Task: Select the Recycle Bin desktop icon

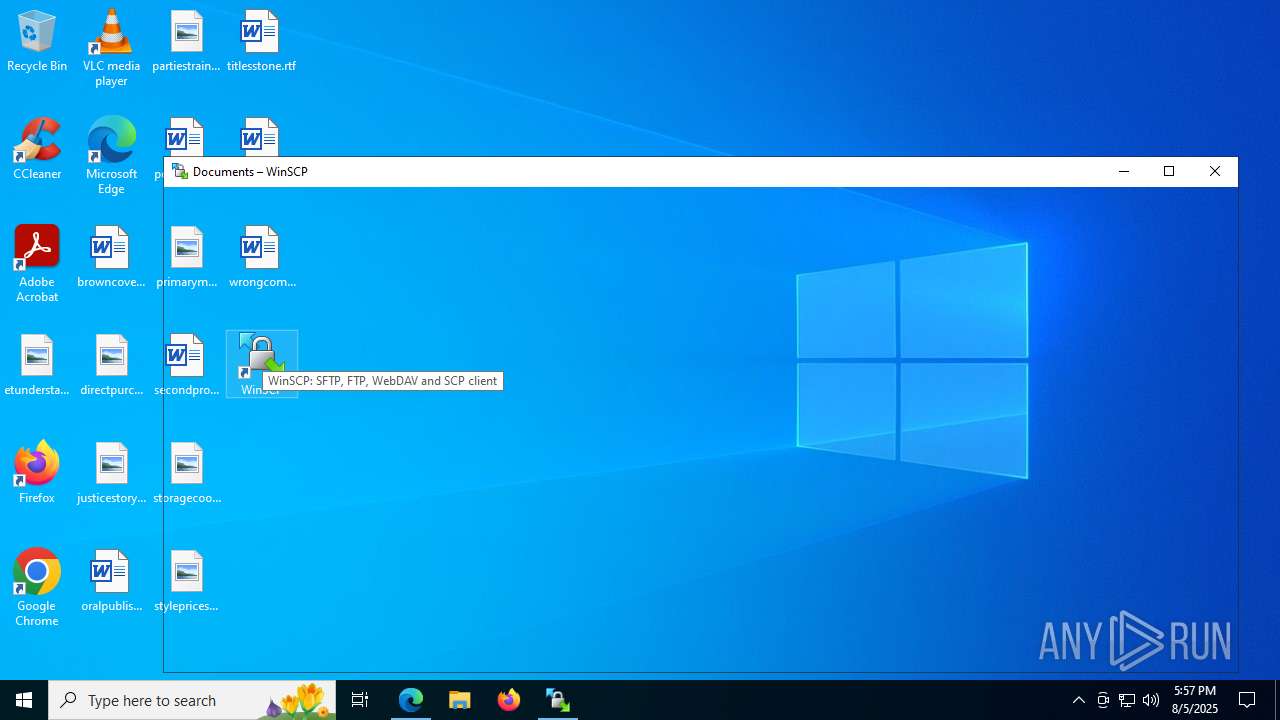Action: point(37,42)
